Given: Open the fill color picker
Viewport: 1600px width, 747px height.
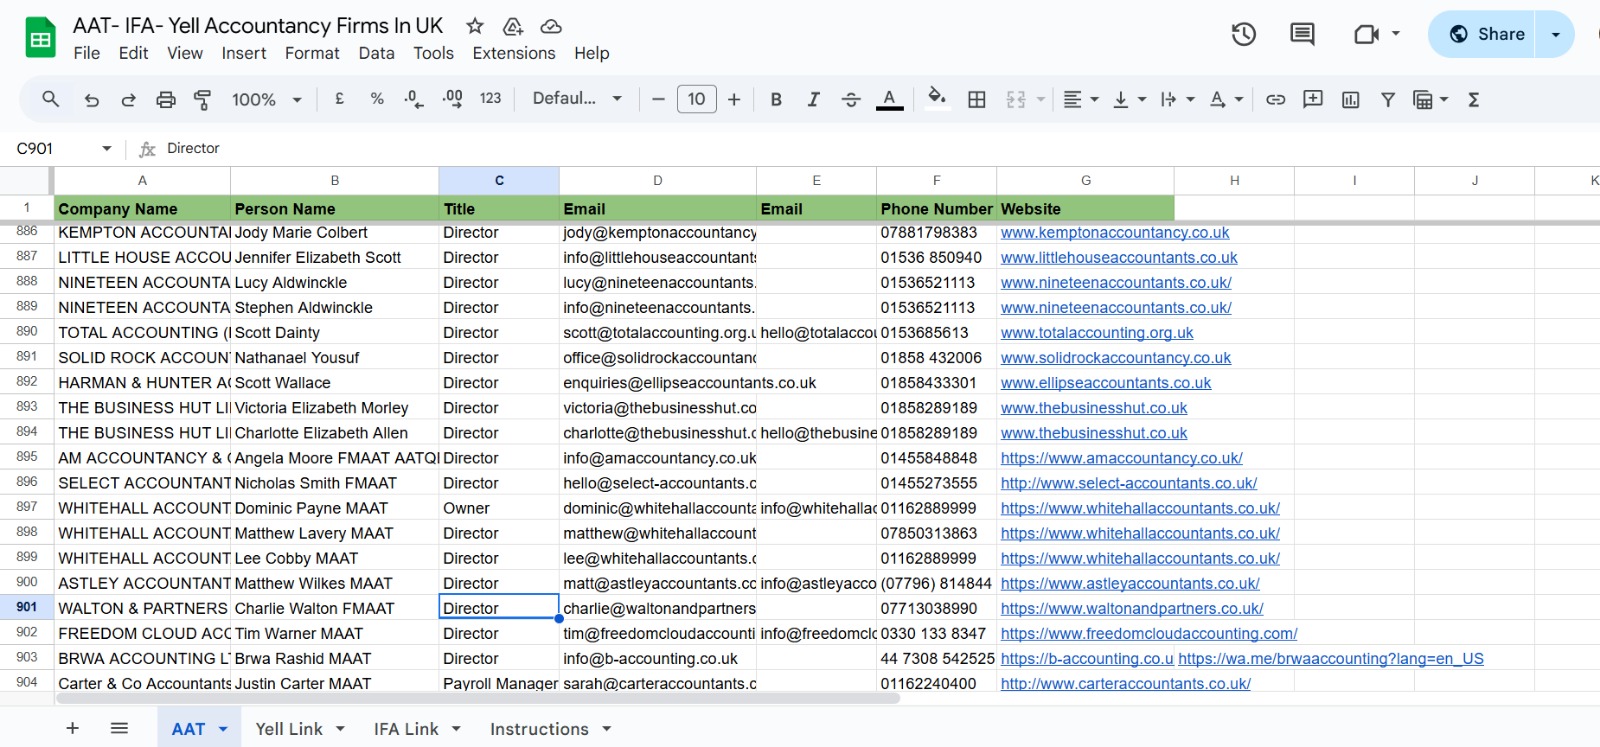Looking at the screenshot, I should (x=937, y=97).
